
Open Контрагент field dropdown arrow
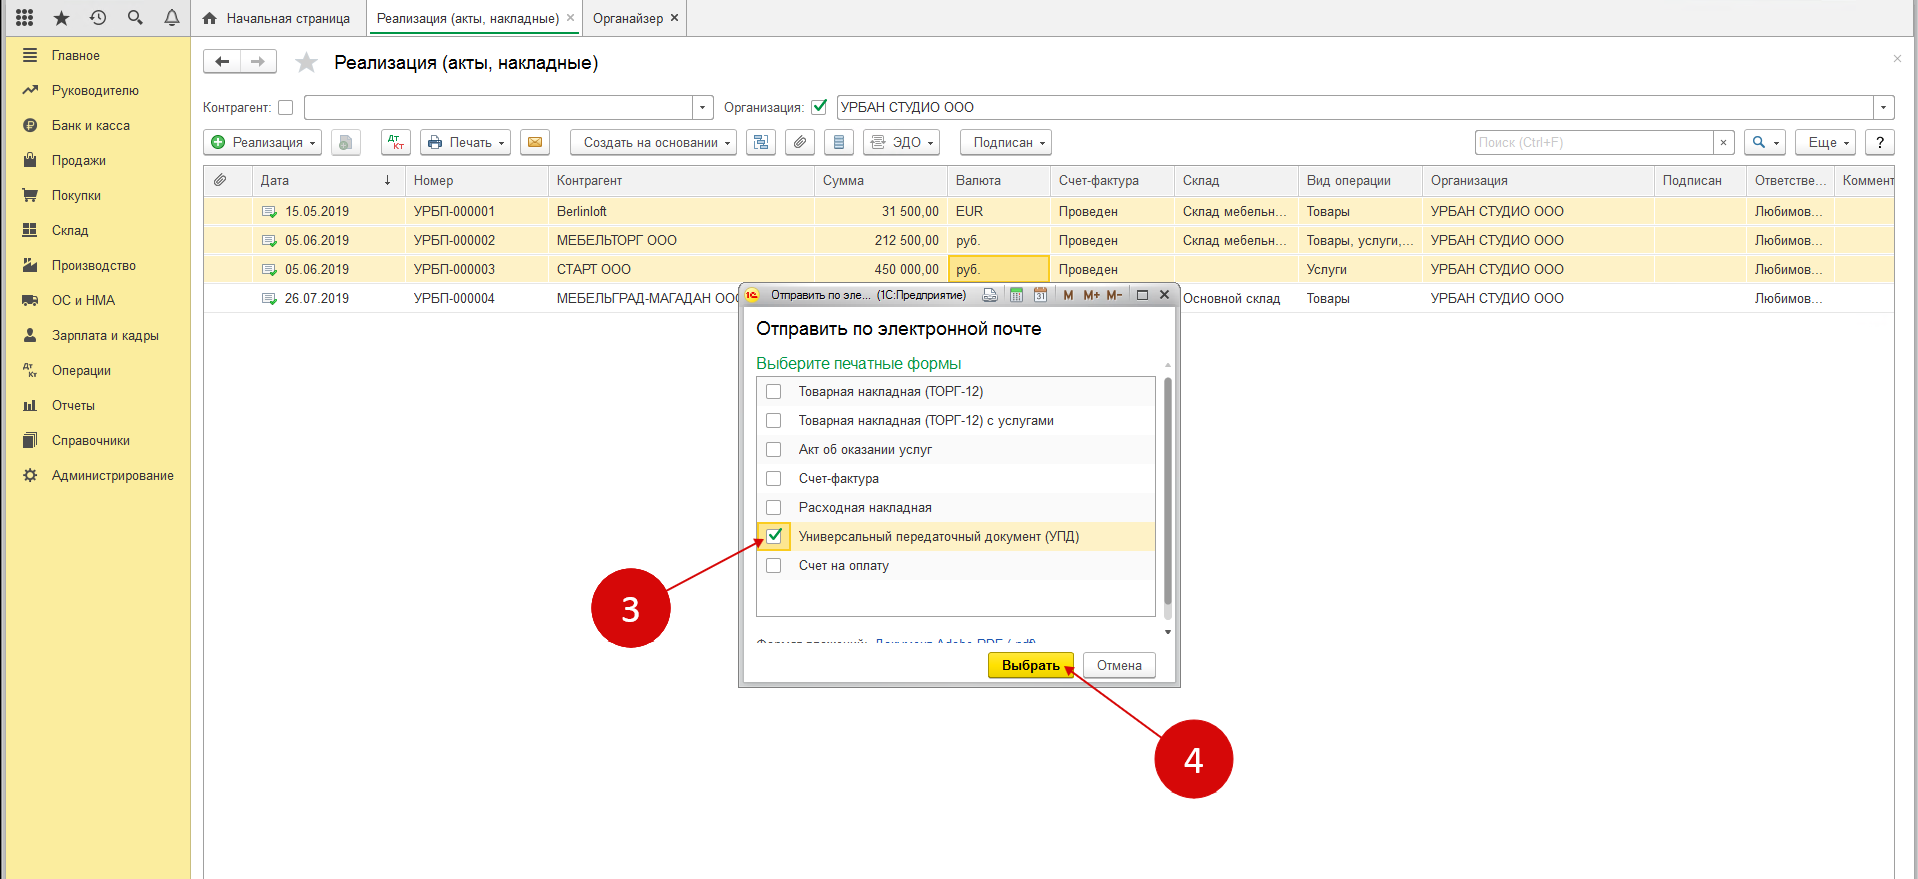coord(703,107)
